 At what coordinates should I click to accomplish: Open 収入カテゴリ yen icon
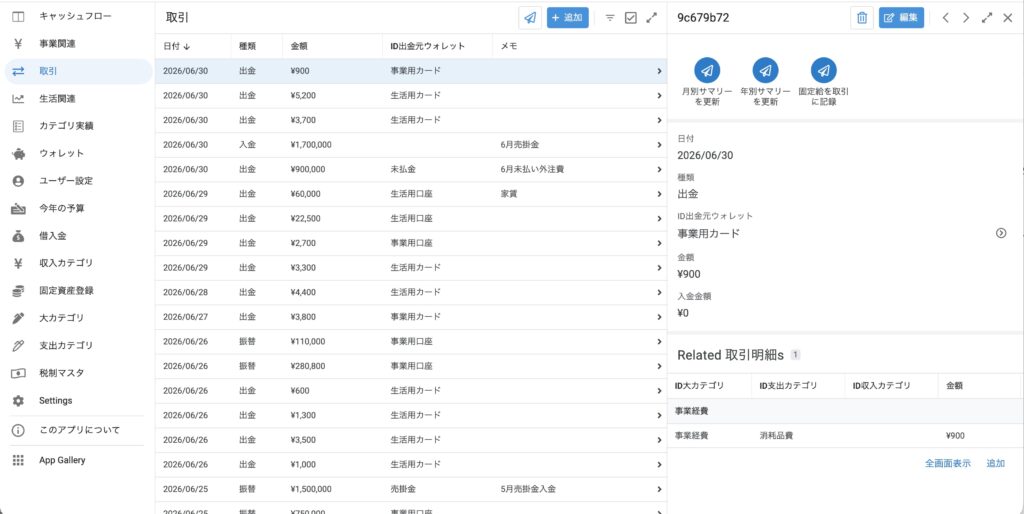point(18,263)
